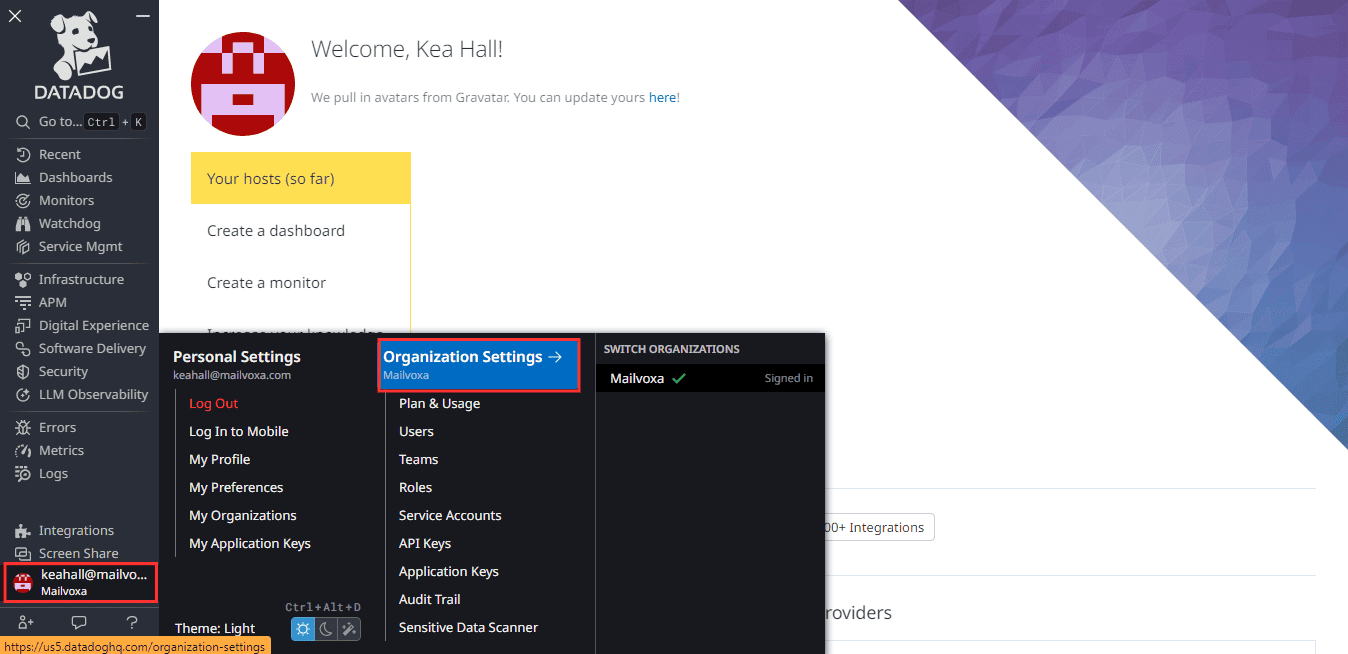Open the APM icon

pyautogui.click(x=23, y=303)
